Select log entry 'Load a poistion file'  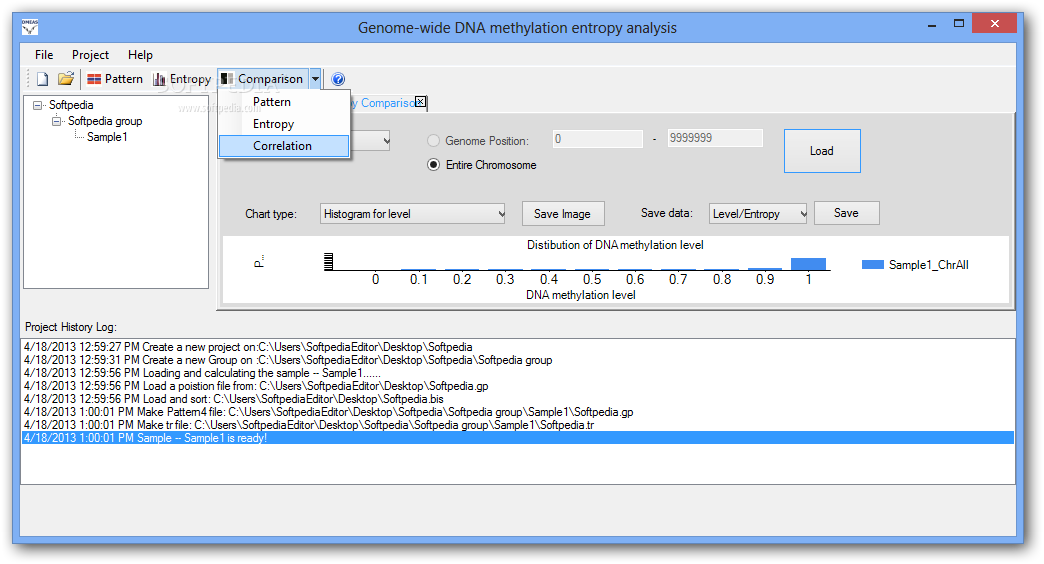coord(517,386)
